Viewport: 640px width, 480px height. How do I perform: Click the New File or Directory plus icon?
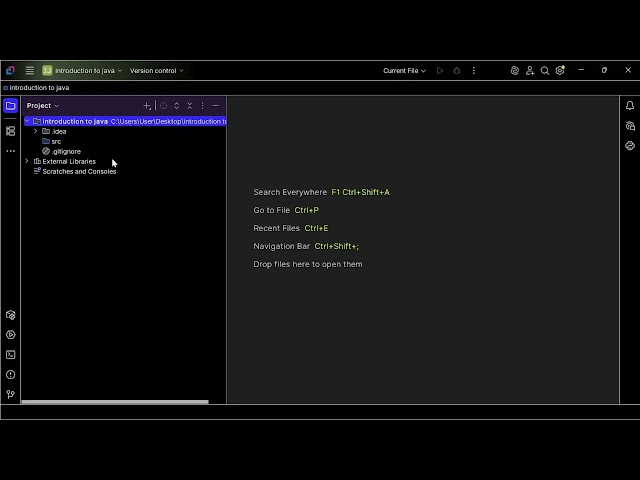click(x=147, y=106)
